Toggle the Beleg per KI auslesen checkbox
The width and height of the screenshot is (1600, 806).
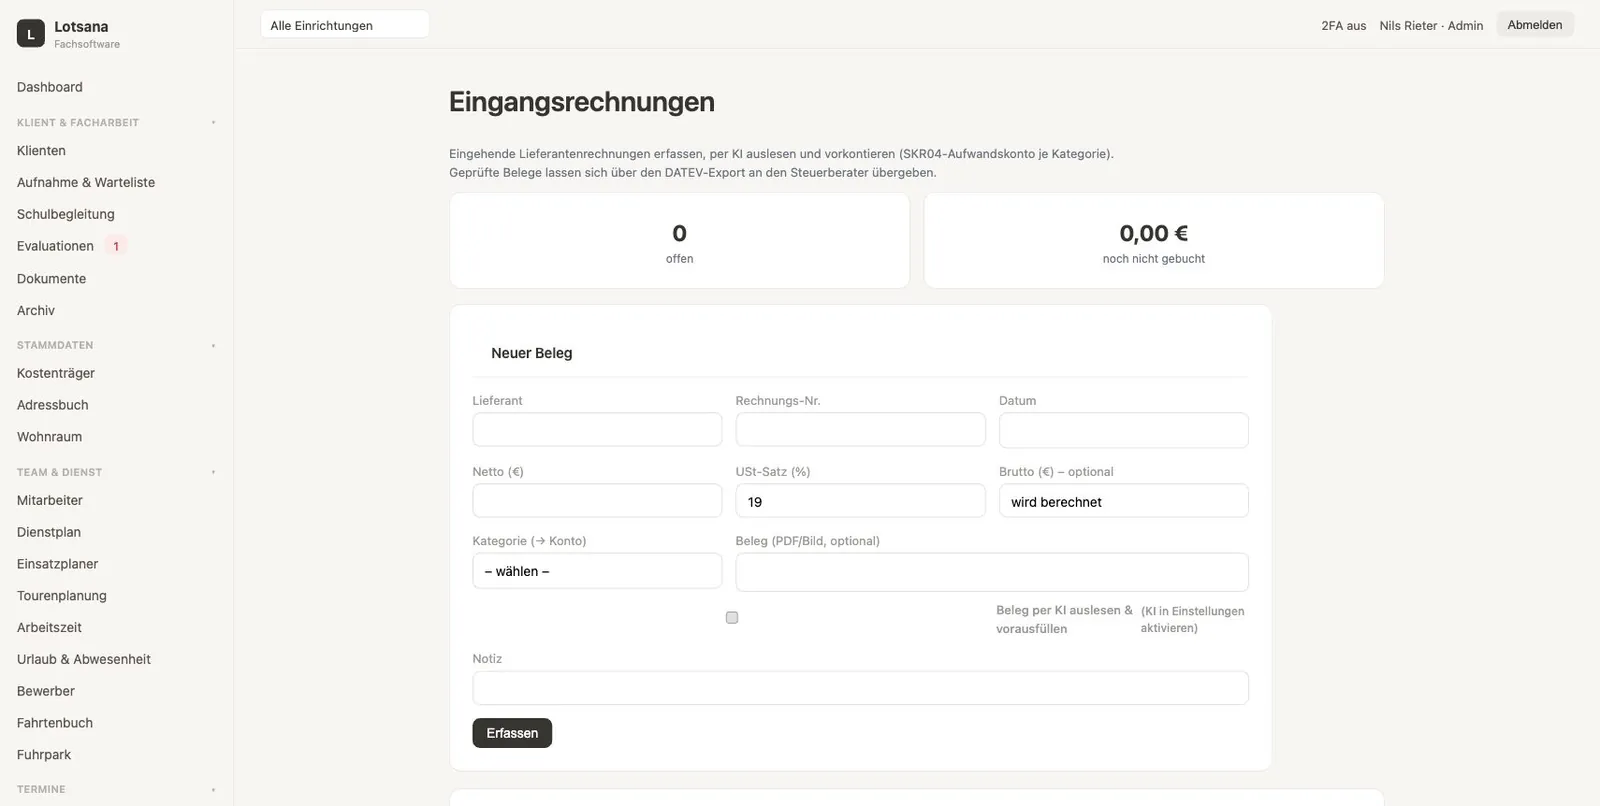[x=732, y=618]
